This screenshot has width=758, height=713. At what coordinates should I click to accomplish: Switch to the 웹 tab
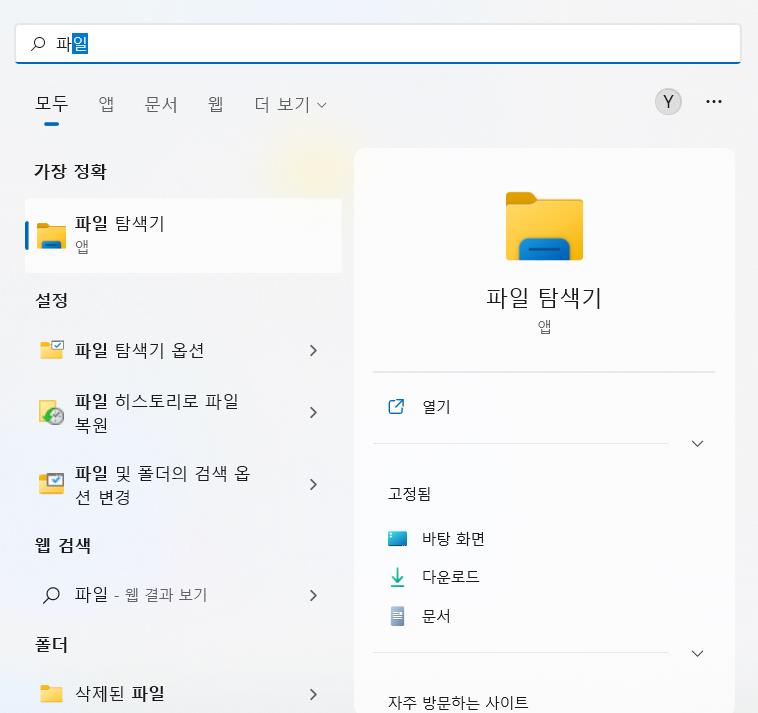pyautogui.click(x=216, y=104)
